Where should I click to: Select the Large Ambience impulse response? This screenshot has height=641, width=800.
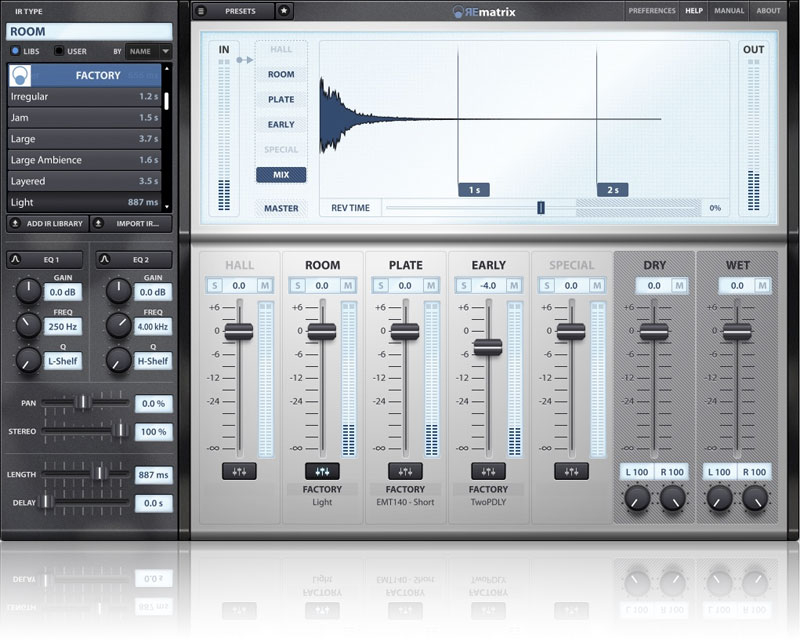(x=84, y=160)
